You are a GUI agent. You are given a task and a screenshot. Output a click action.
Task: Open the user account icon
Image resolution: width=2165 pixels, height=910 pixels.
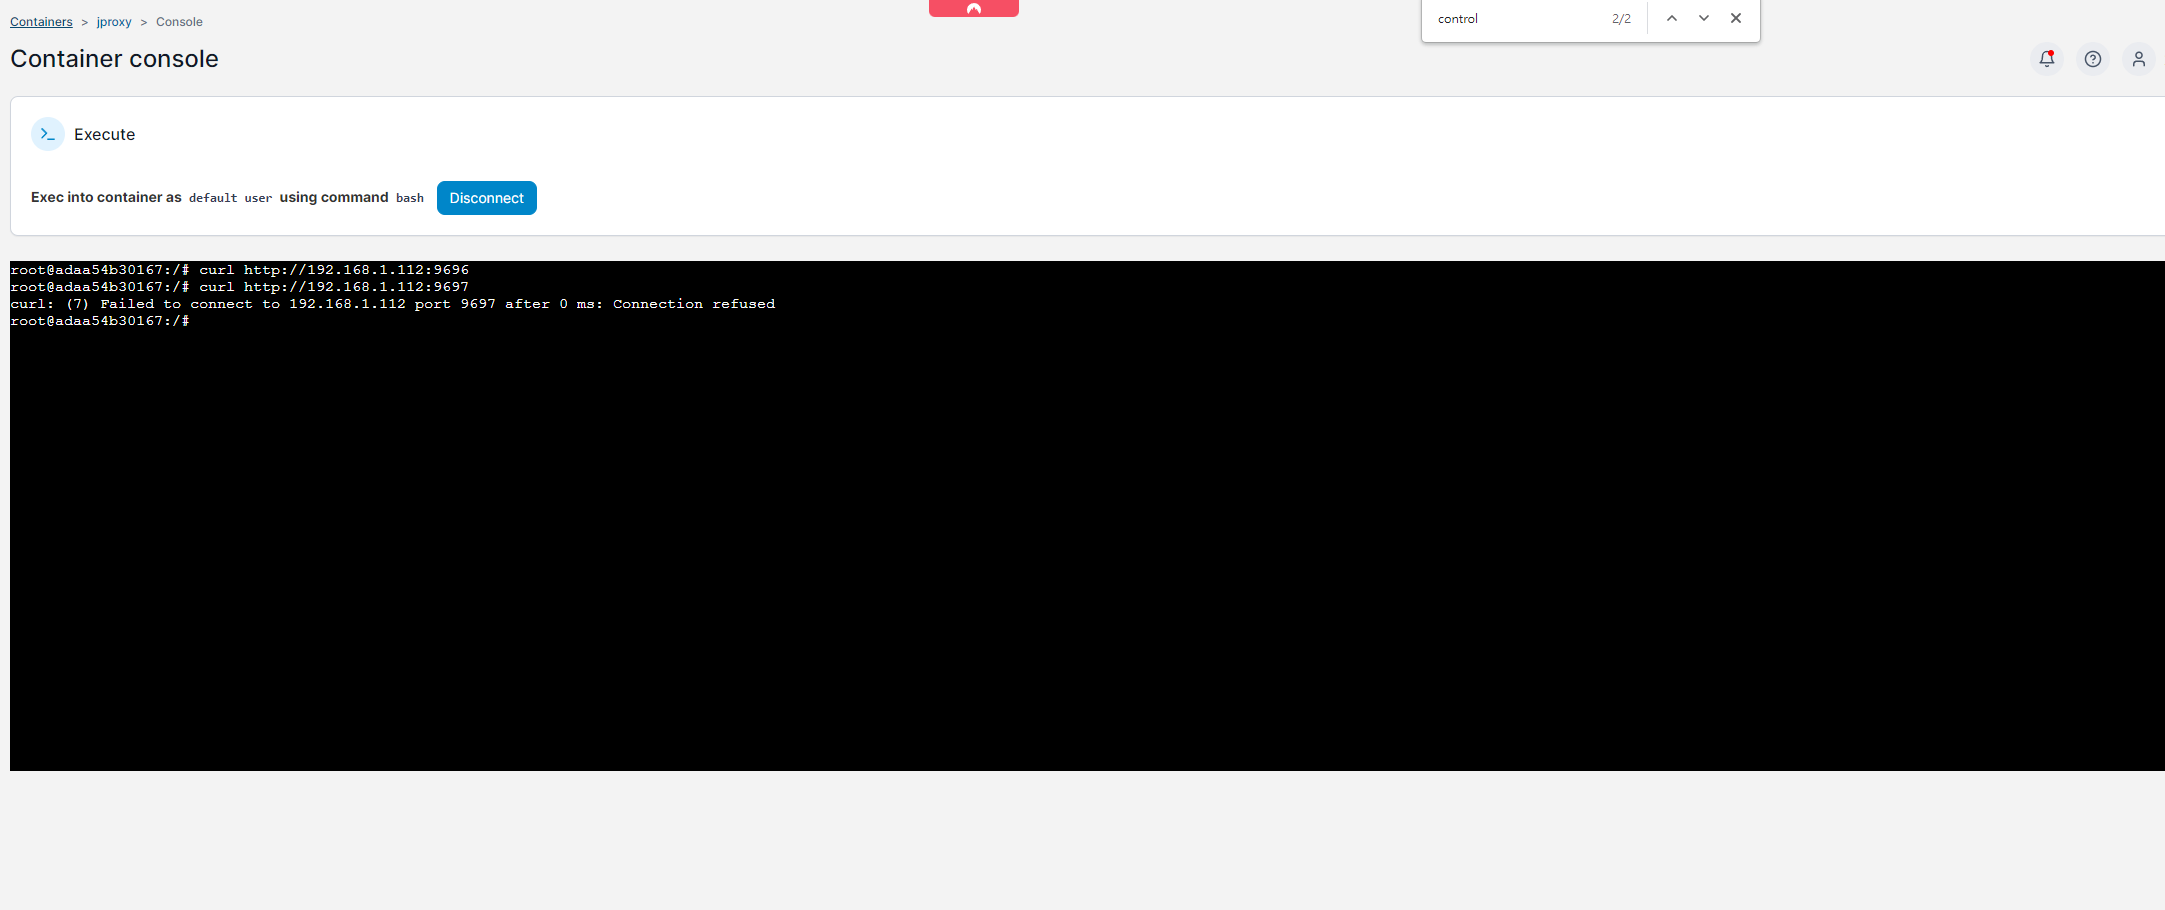point(2138,59)
